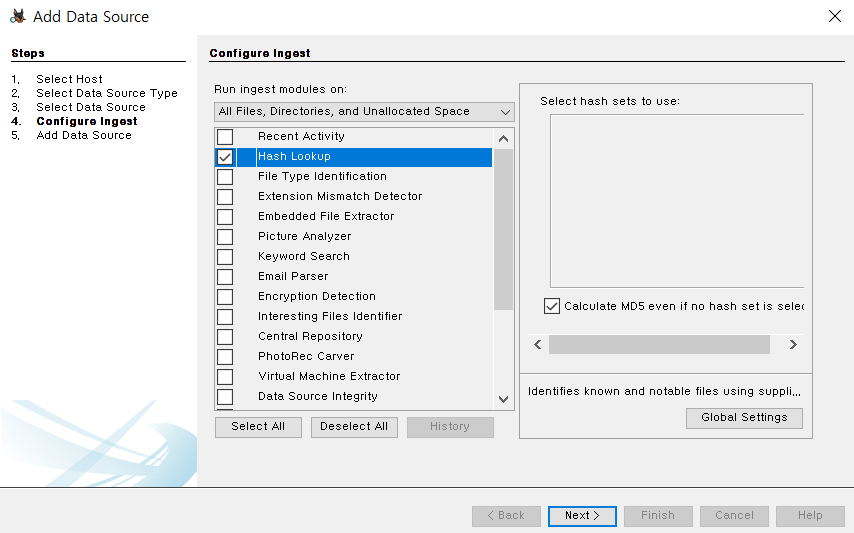
Task: Click the module list scroll down arrow
Action: [x=503, y=399]
